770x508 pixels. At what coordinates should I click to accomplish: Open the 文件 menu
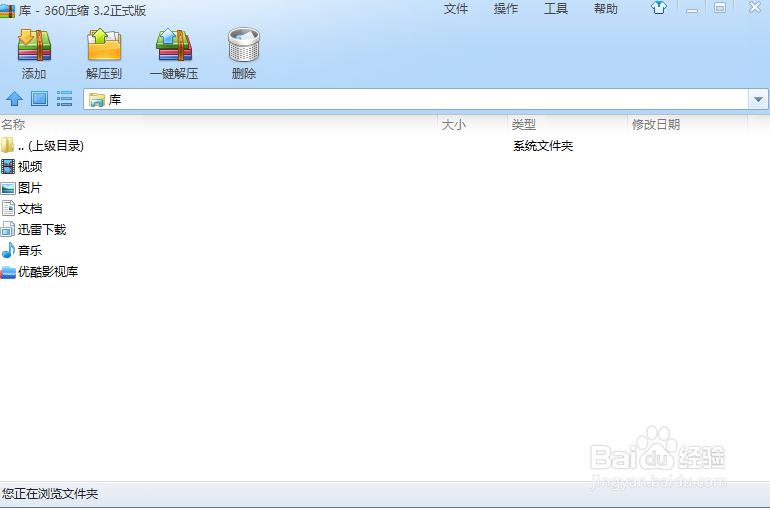tap(456, 9)
